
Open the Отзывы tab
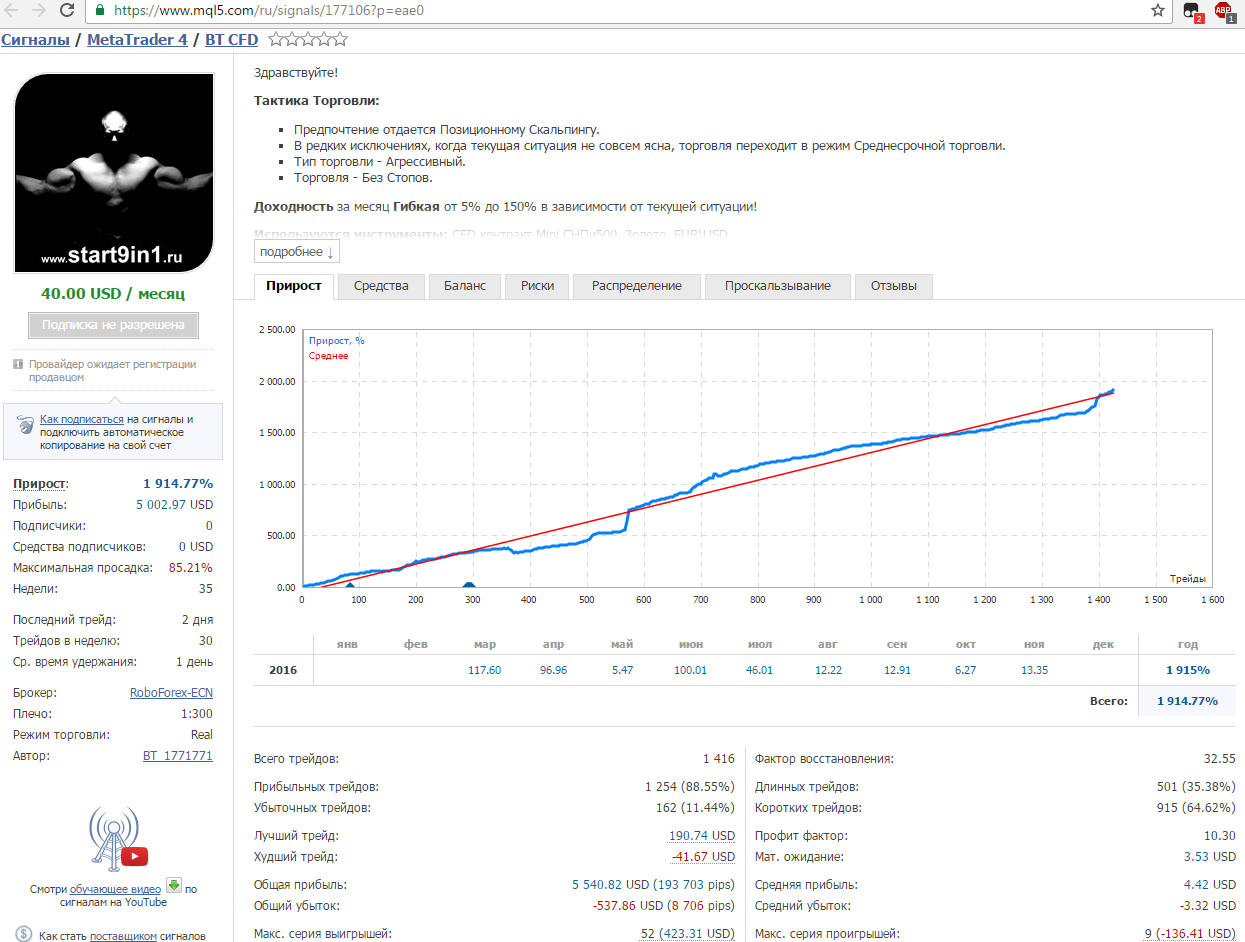893,286
